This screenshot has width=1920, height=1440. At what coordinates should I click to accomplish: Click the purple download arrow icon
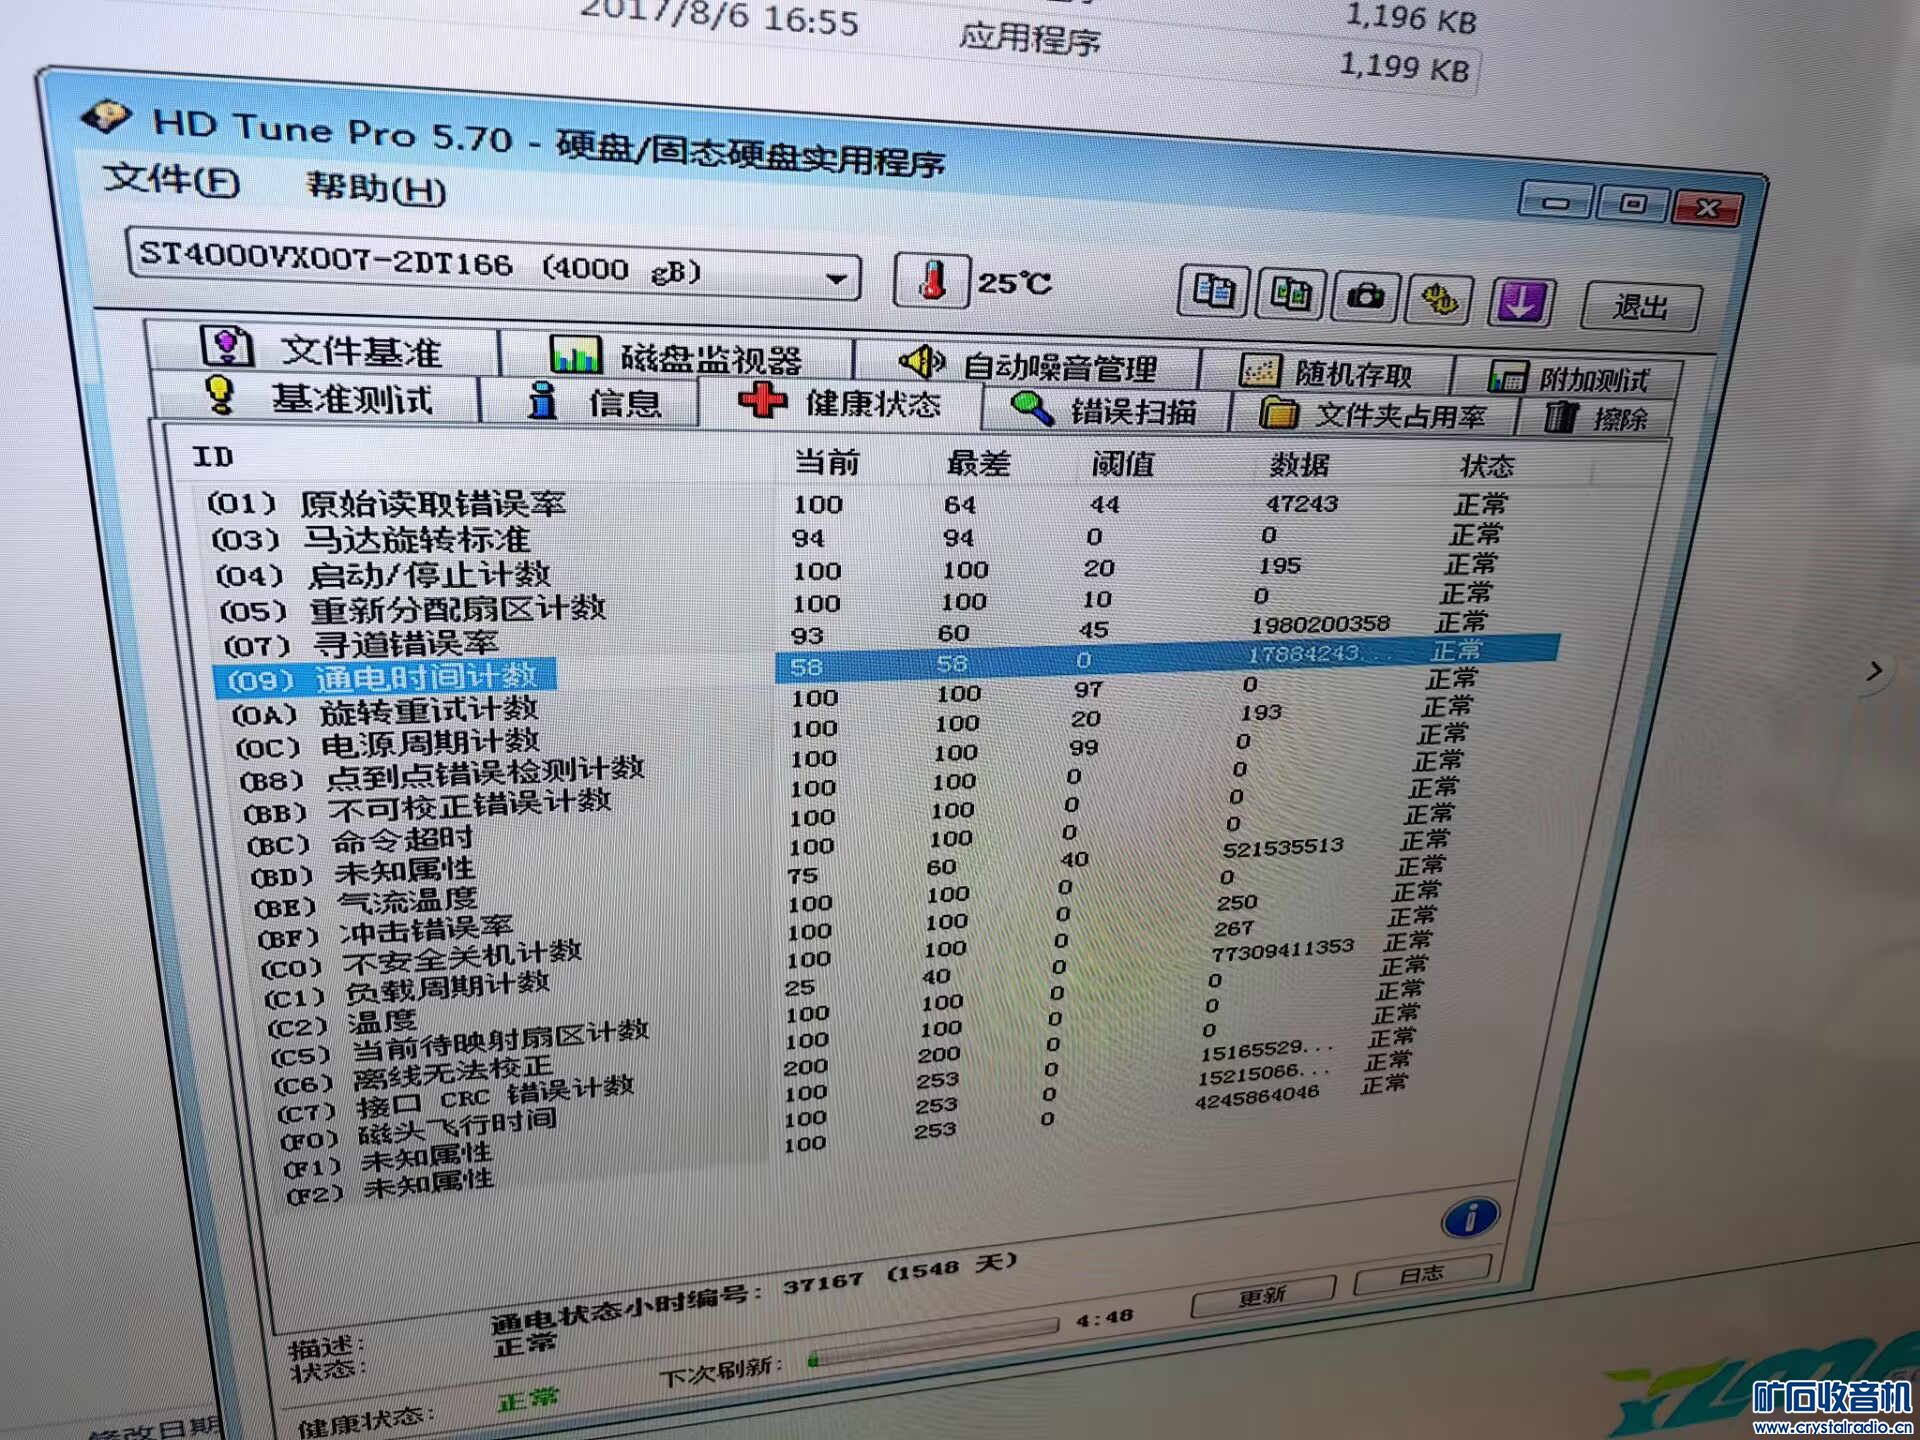[1520, 301]
